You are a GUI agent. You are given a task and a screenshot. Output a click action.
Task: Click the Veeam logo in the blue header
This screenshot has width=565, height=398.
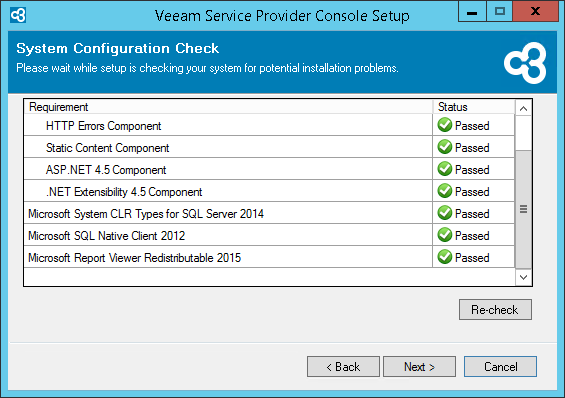tap(525, 63)
